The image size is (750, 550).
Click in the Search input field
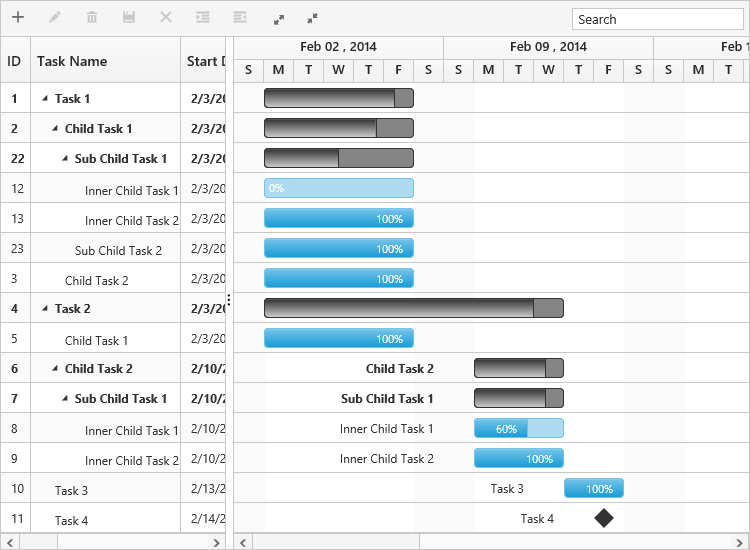[x=657, y=19]
